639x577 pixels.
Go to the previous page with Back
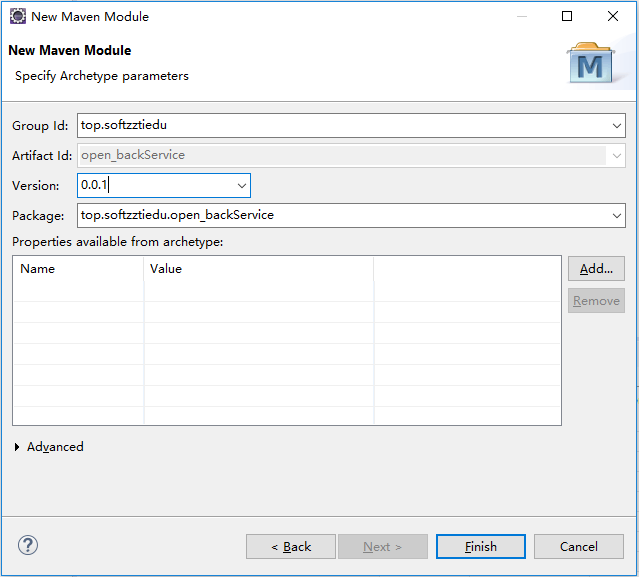291,546
